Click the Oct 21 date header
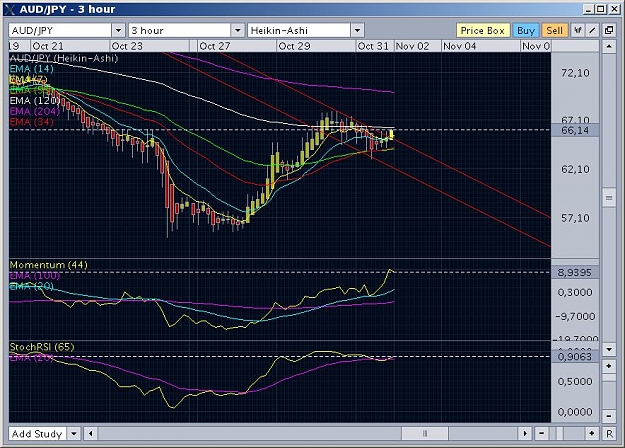625x448 pixels. point(48,46)
